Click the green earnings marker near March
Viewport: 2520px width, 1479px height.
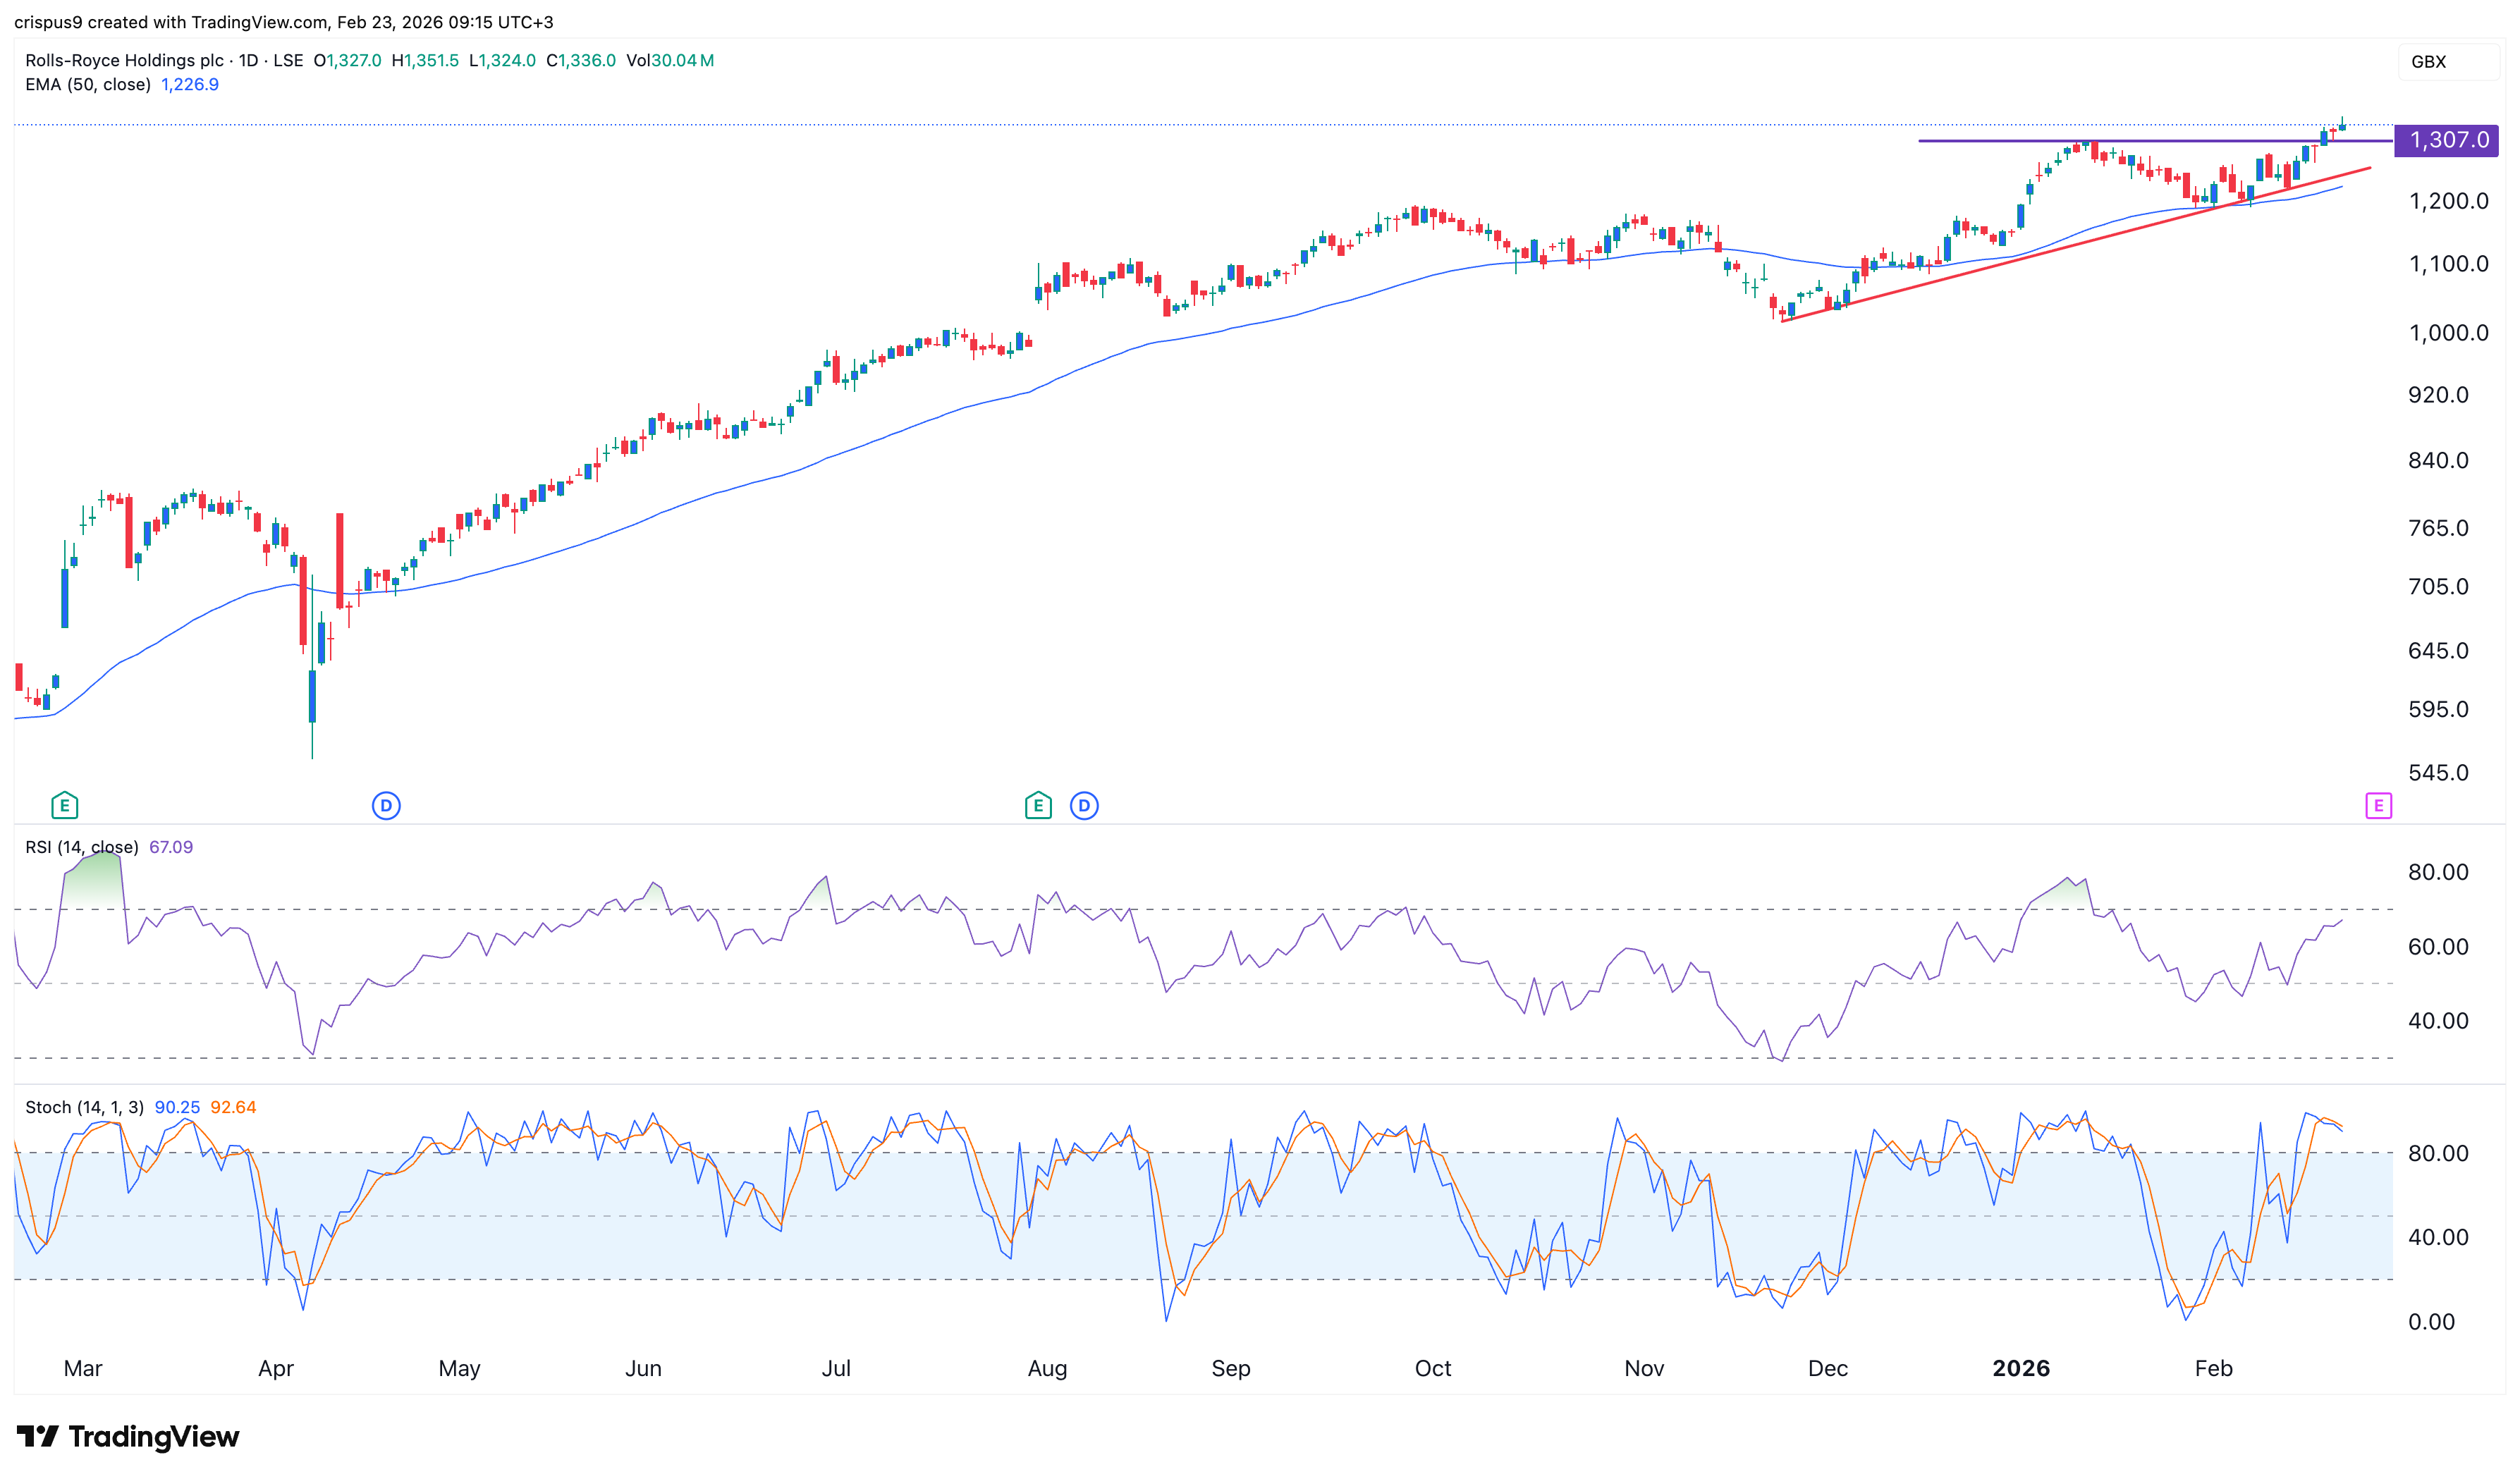click(64, 805)
